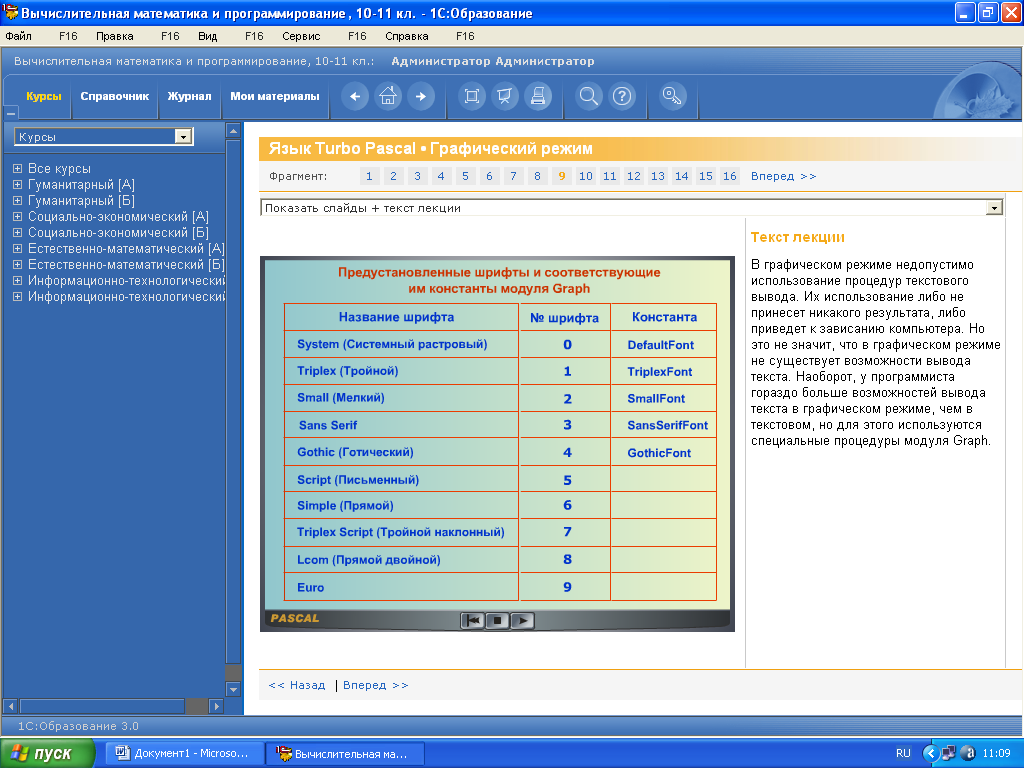Go to fragment 16

(x=729, y=176)
